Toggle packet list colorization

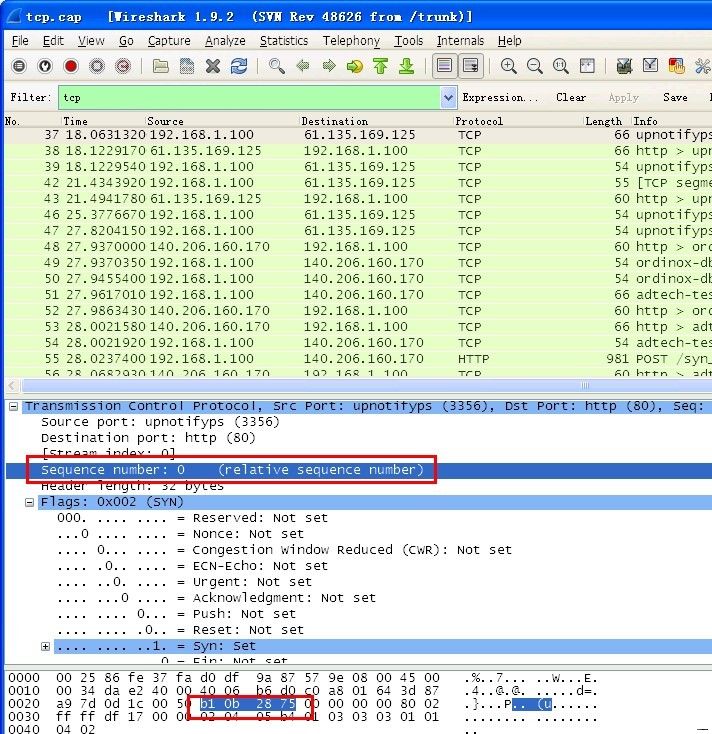444,66
